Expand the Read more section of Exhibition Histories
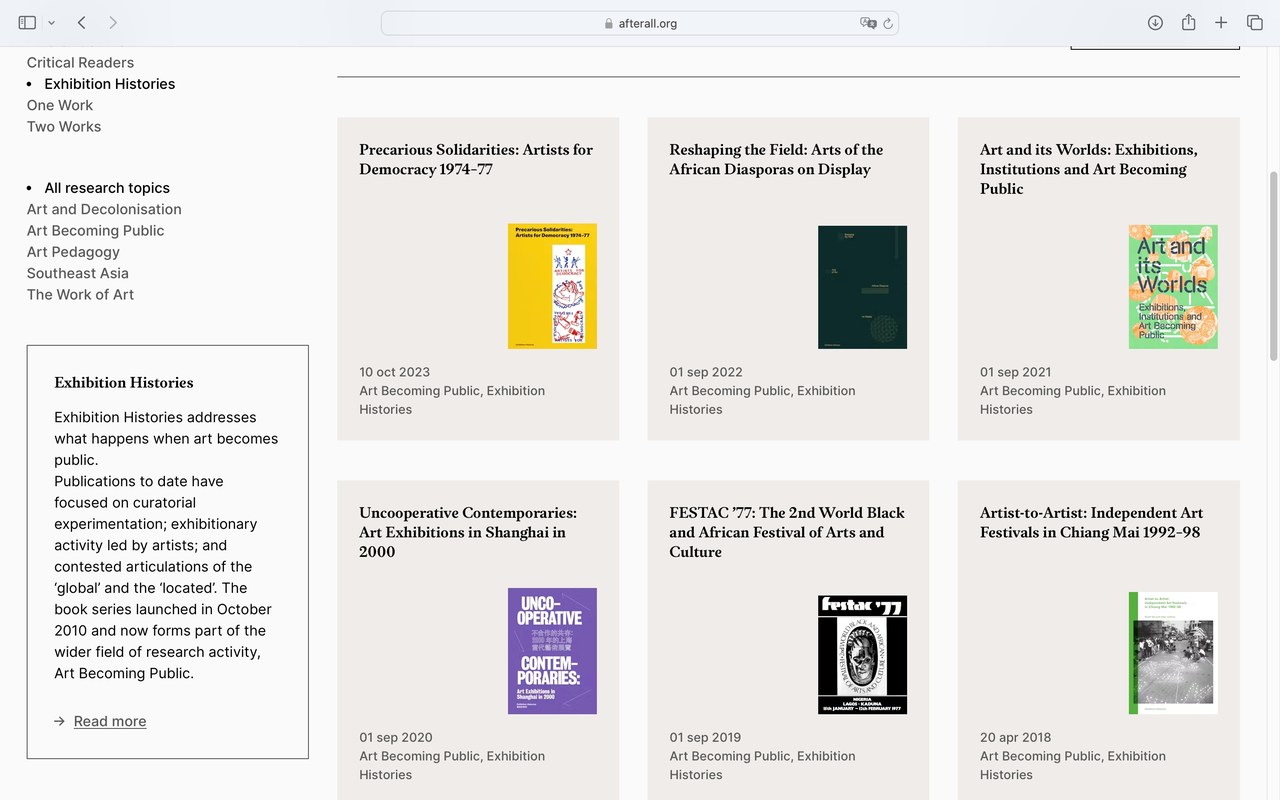This screenshot has height=800, width=1280. click(109, 721)
